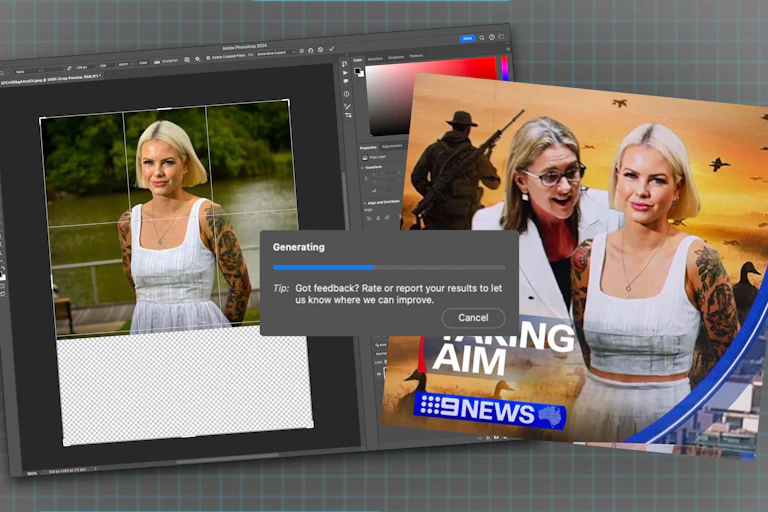
Task: Click the Generating progress bar
Action: click(x=389, y=268)
